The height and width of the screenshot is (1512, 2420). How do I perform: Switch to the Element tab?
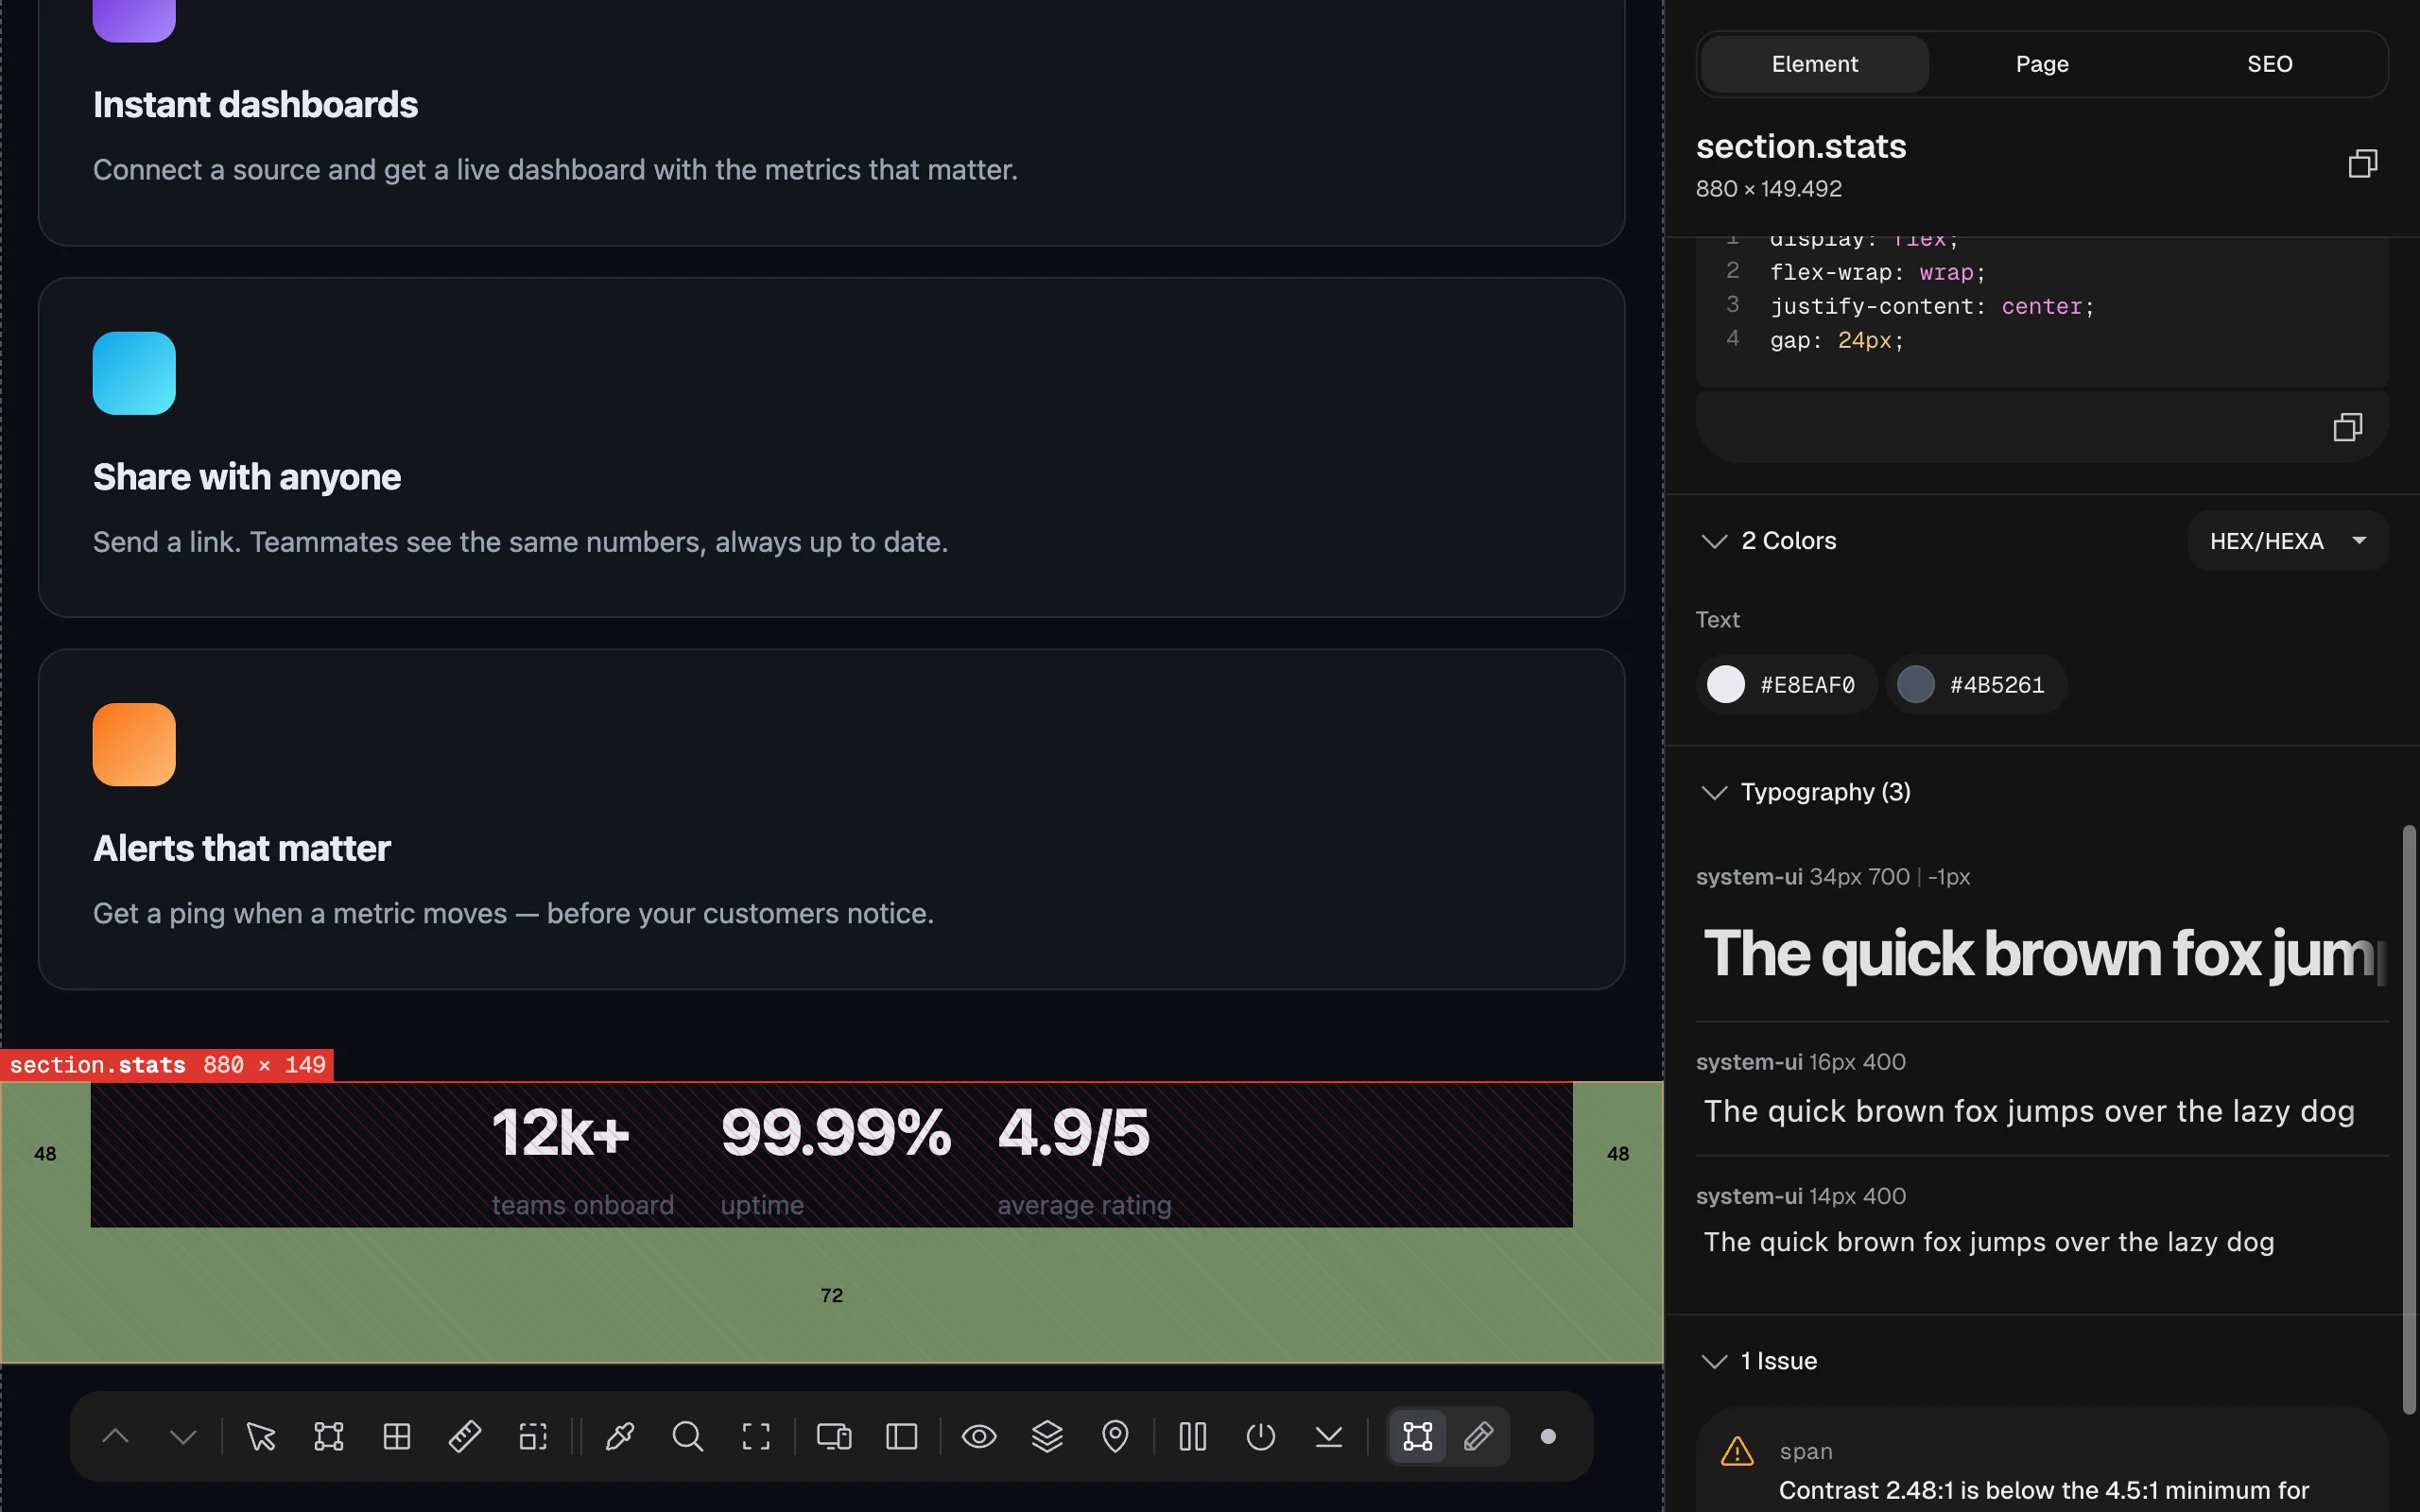pos(1814,64)
